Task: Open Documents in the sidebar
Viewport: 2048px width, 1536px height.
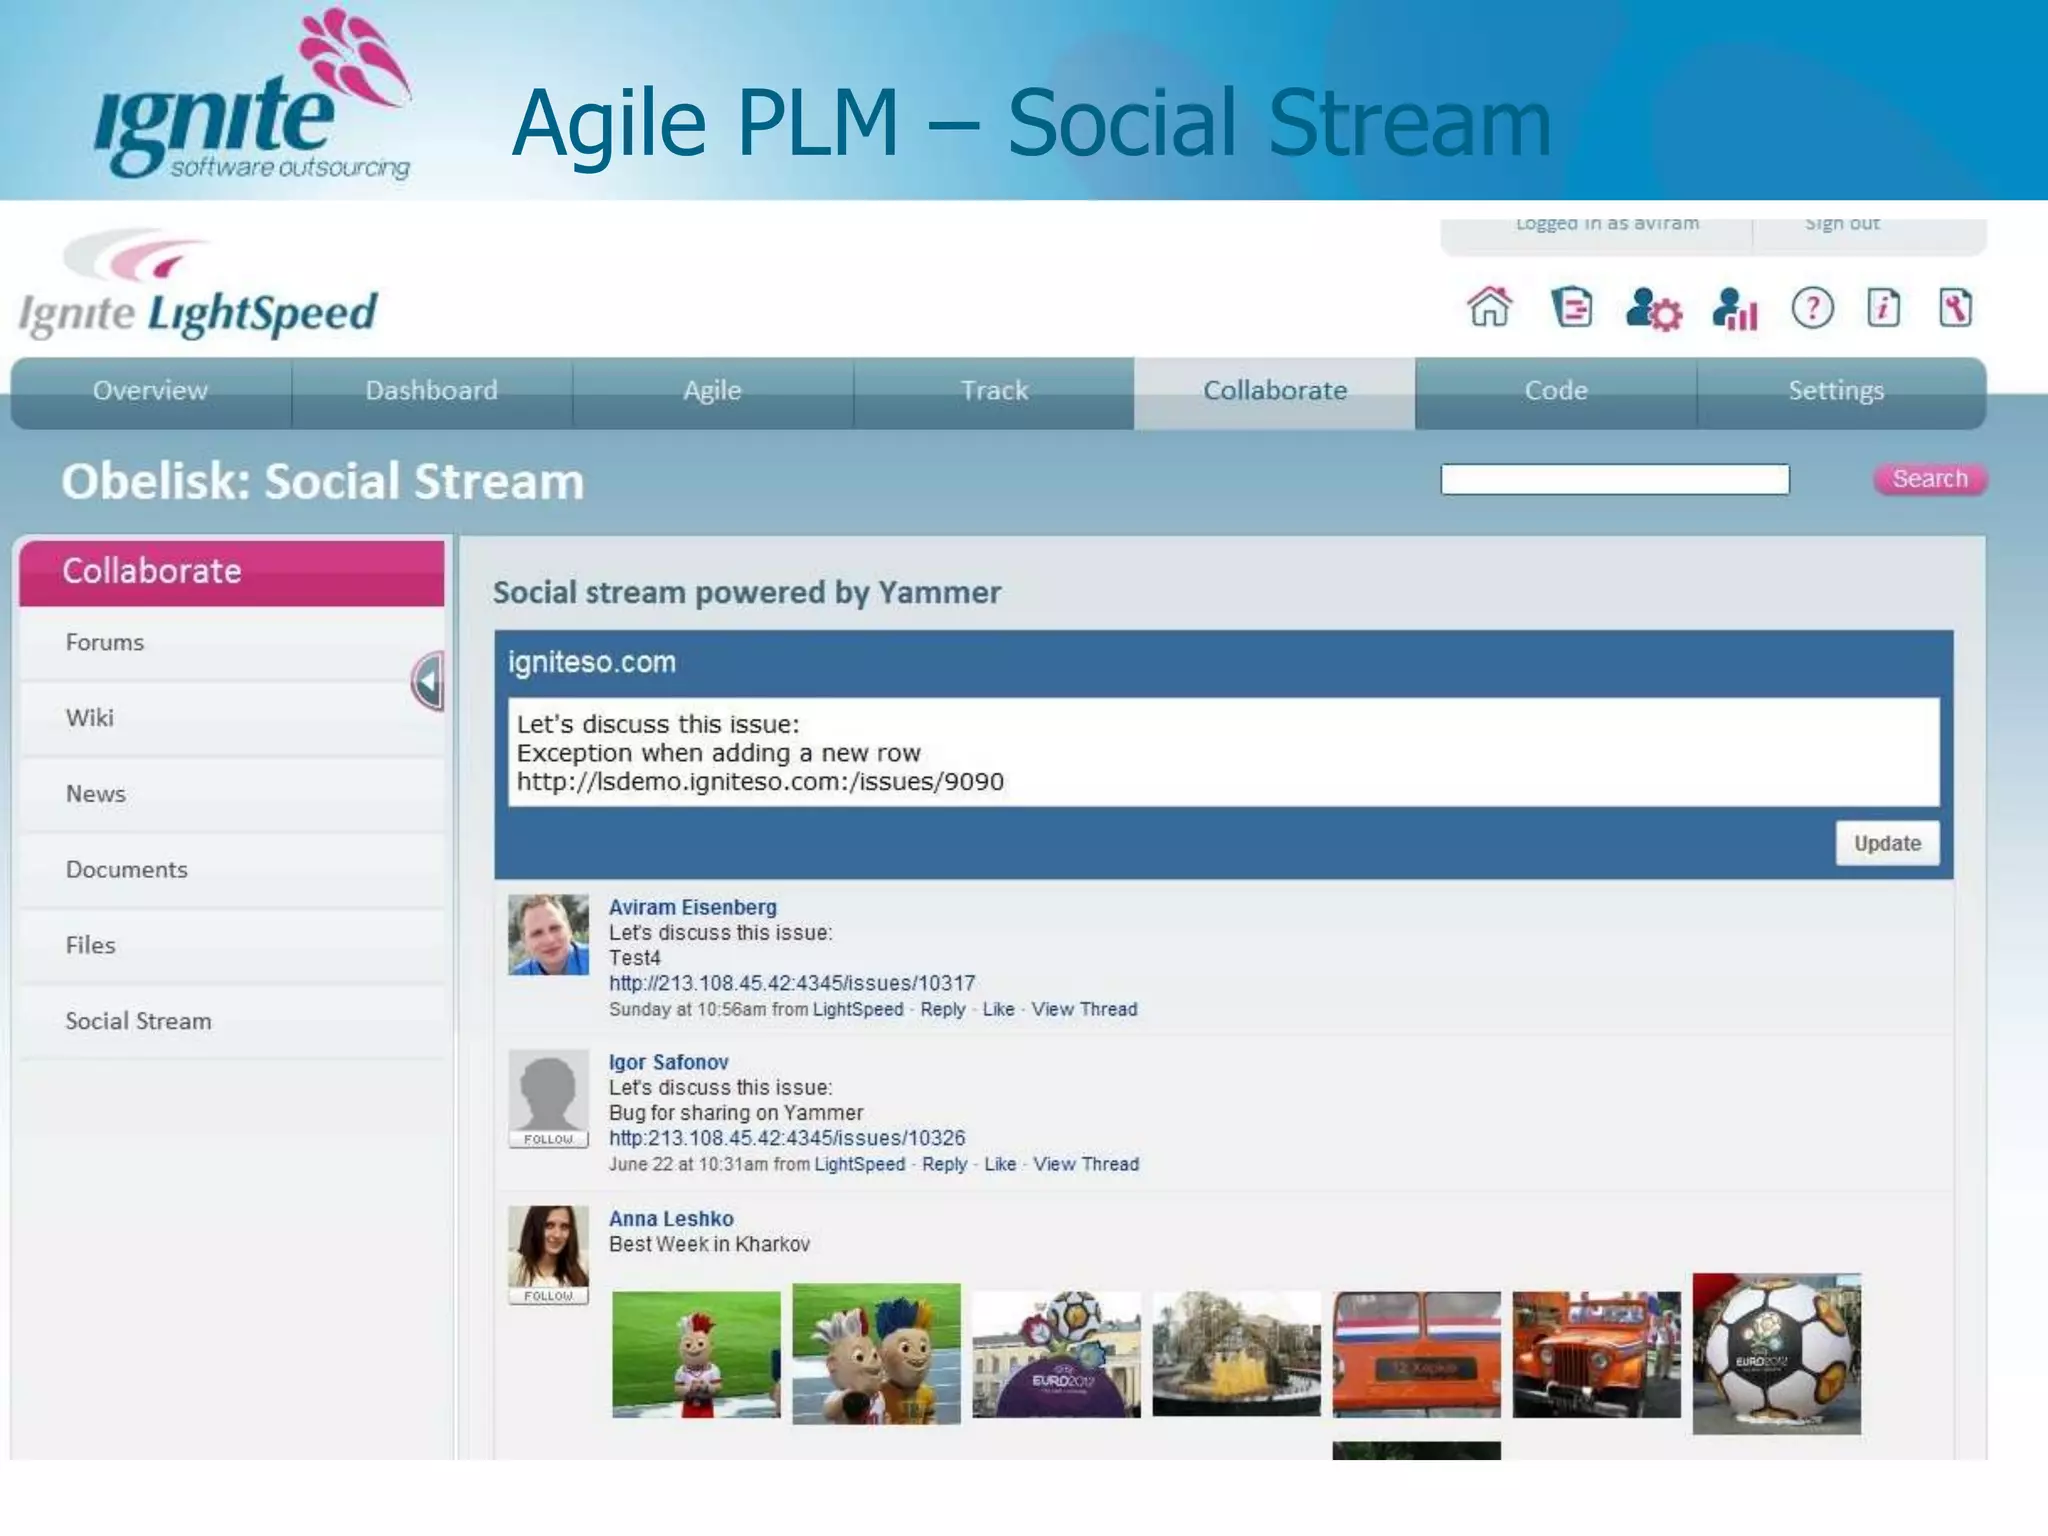Action: tap(232, 870)
